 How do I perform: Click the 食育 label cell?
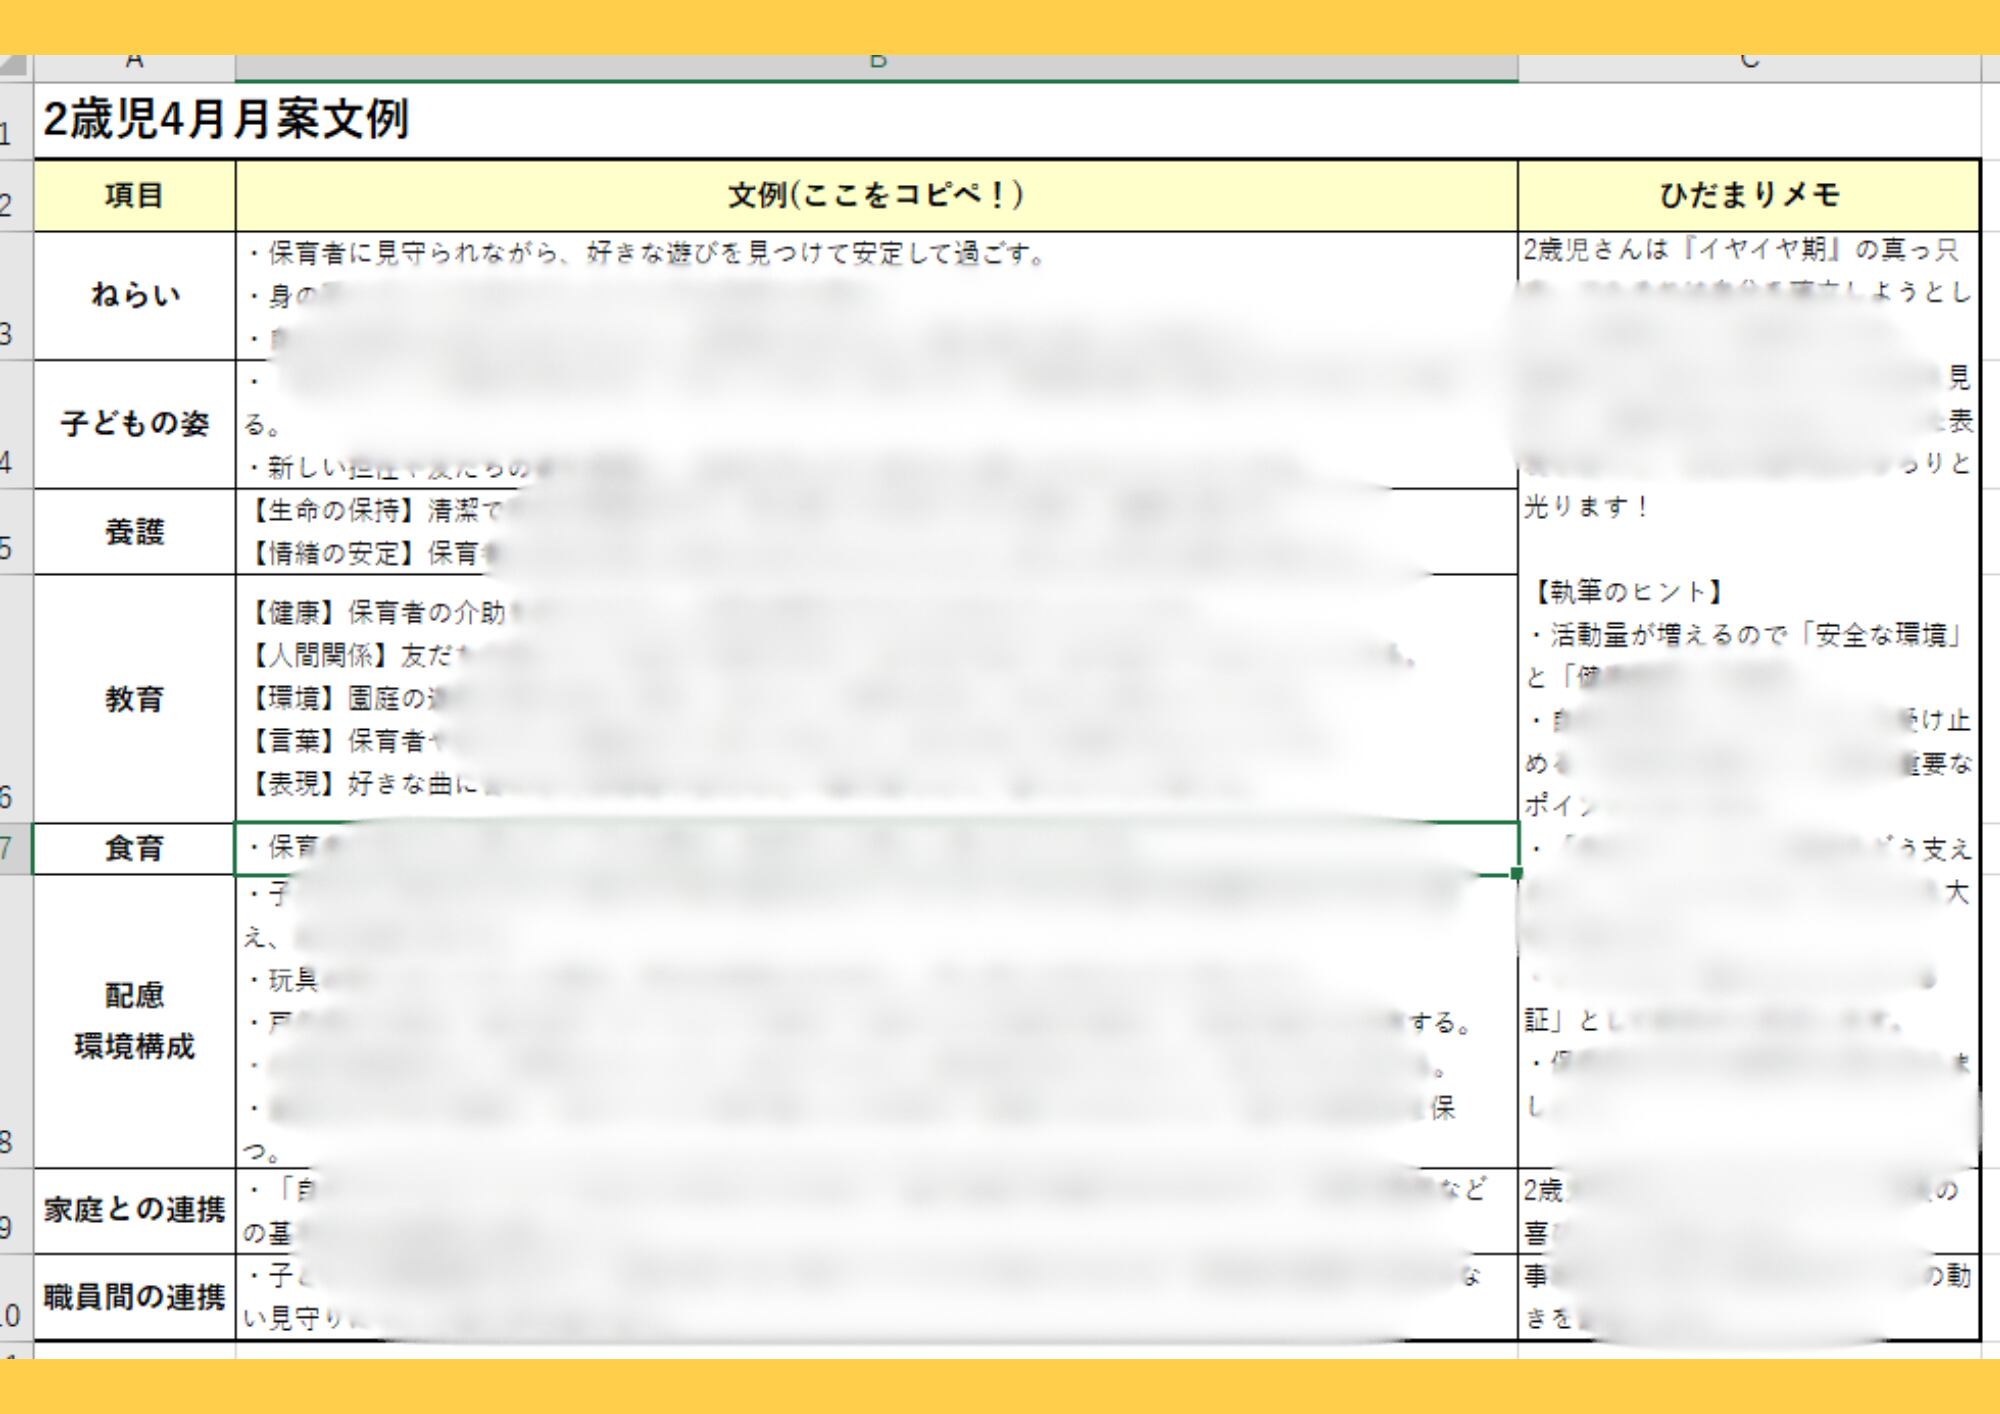click(135, 849)
